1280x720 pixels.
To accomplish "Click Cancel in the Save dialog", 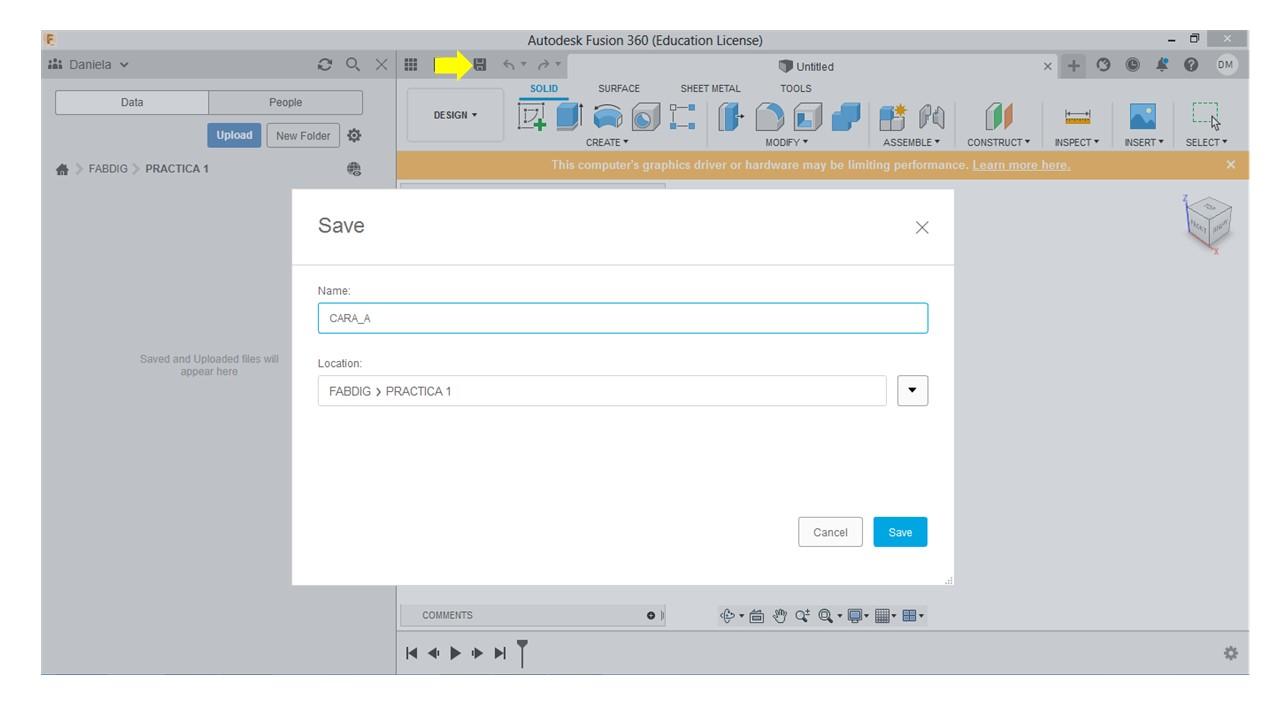I will (x=830, y=532).
